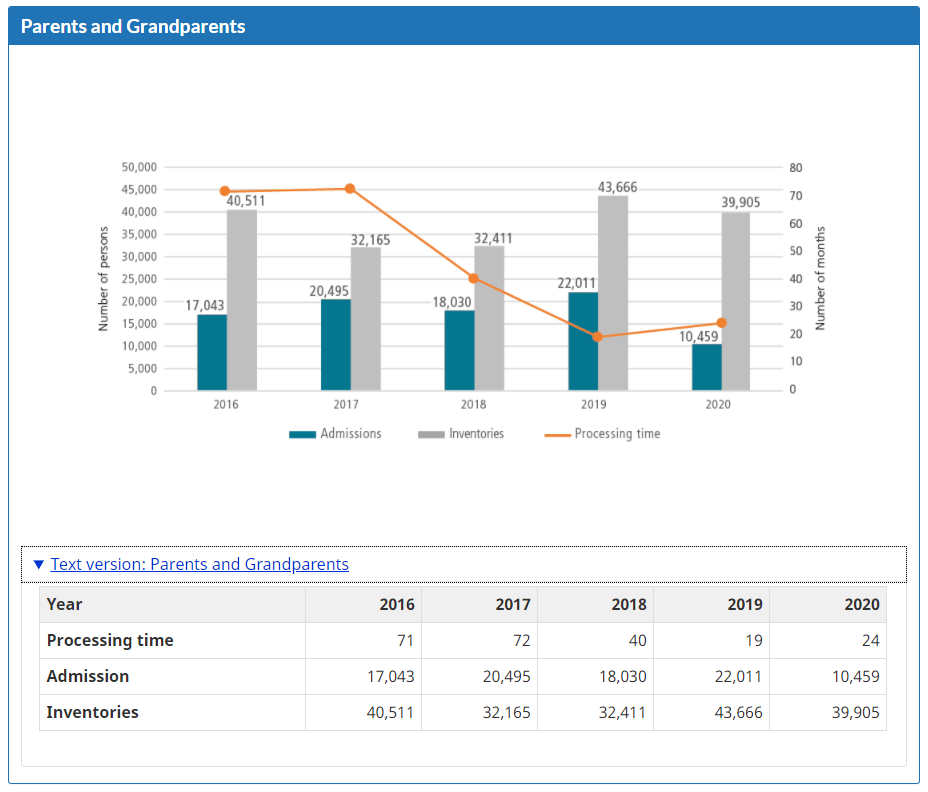
Task: Select the 2016 orange processing time data point
Action: 225,191
